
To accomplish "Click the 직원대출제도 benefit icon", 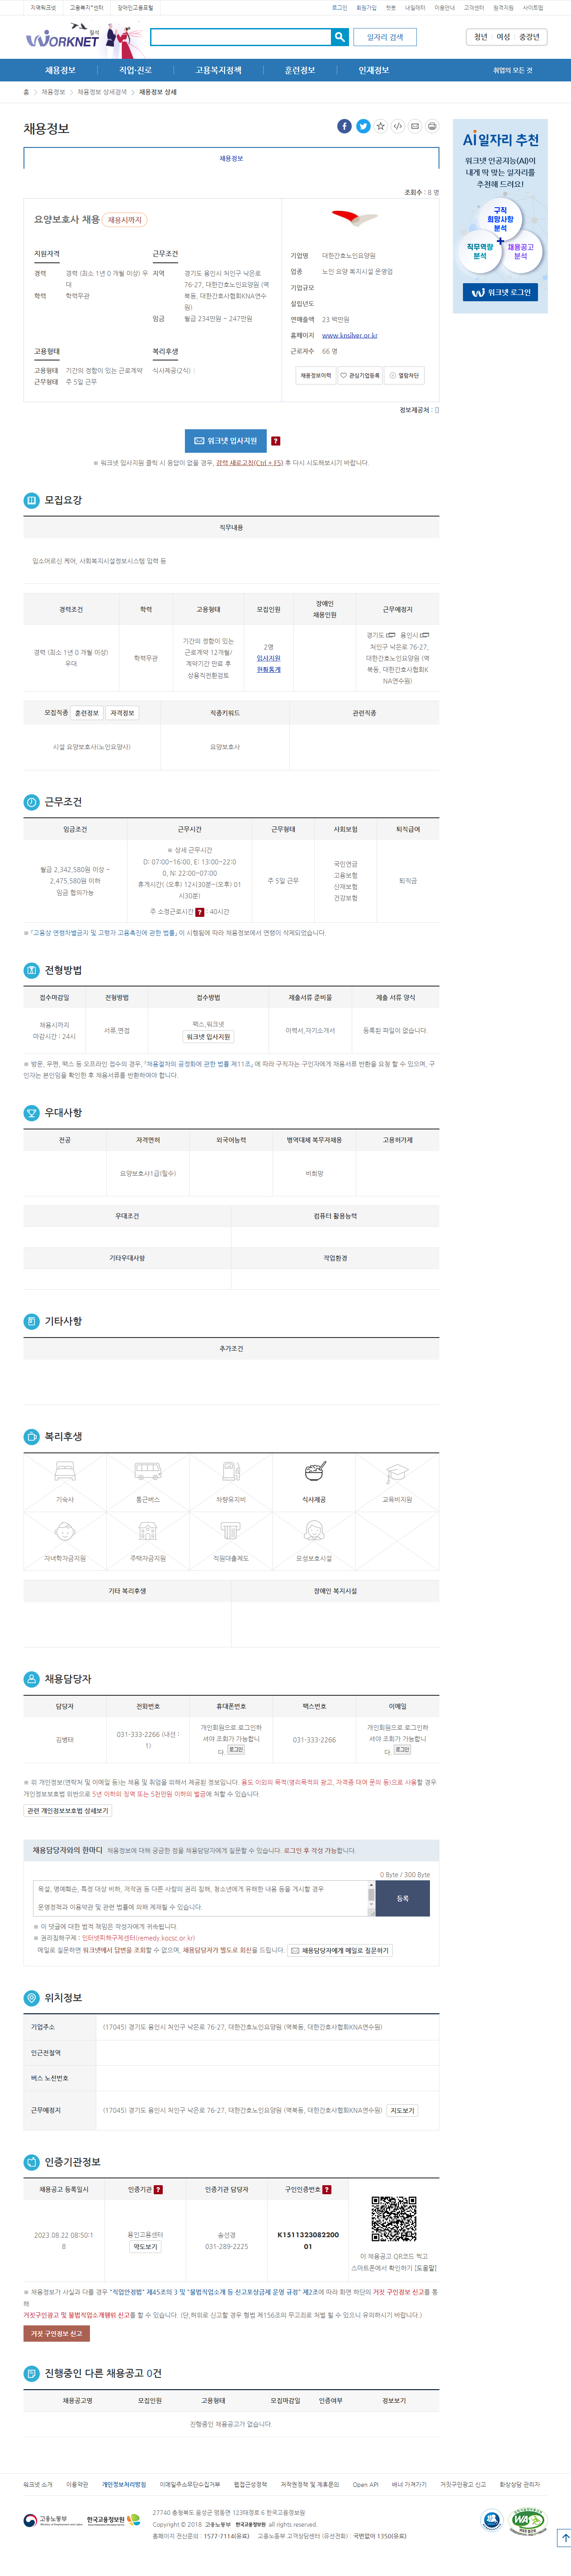I will point(231,1531).
